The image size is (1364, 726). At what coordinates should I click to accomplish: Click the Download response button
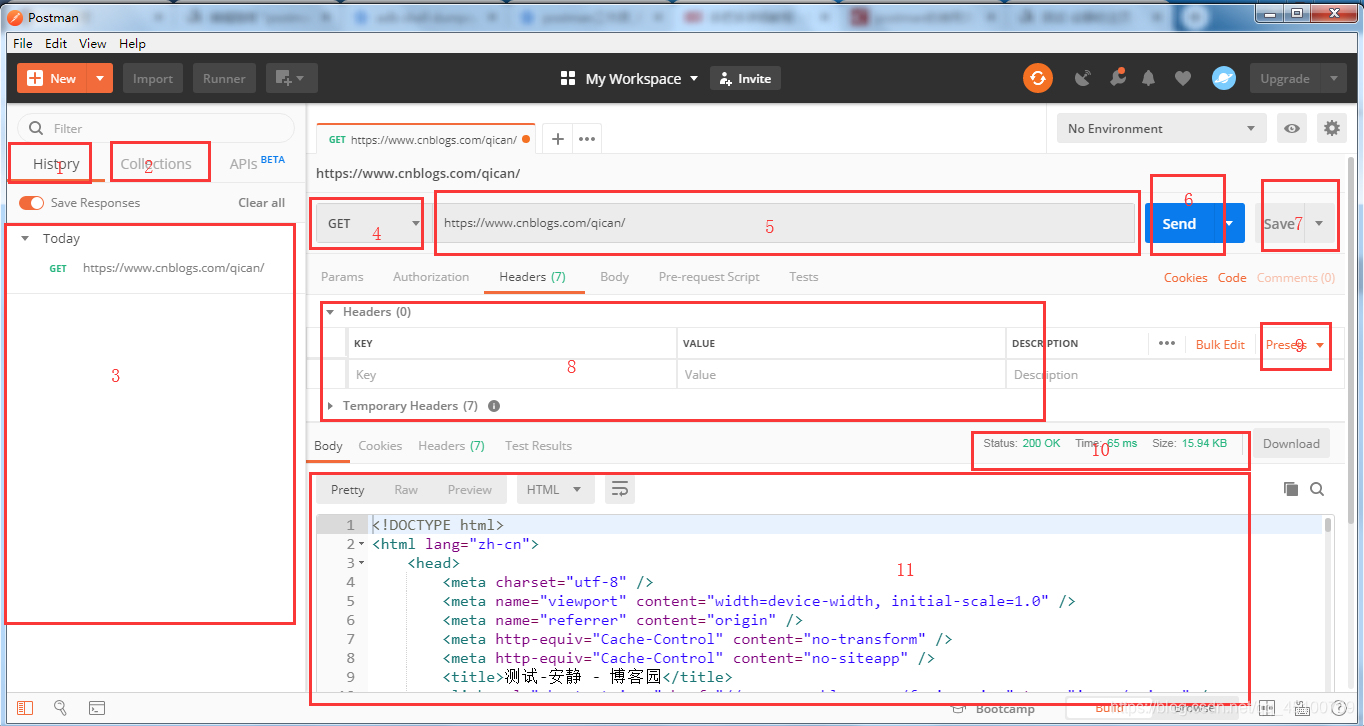(x=1291, y=444)
